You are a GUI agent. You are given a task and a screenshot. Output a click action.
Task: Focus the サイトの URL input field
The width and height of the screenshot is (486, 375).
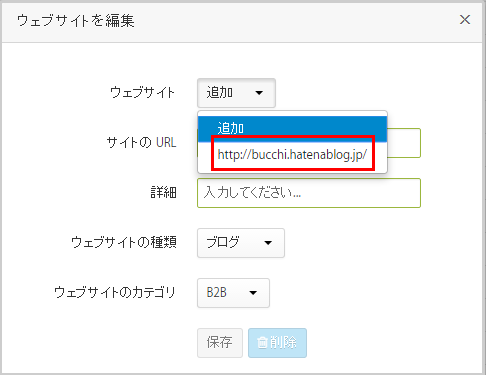pyautogui.click(x=404, y=143)
